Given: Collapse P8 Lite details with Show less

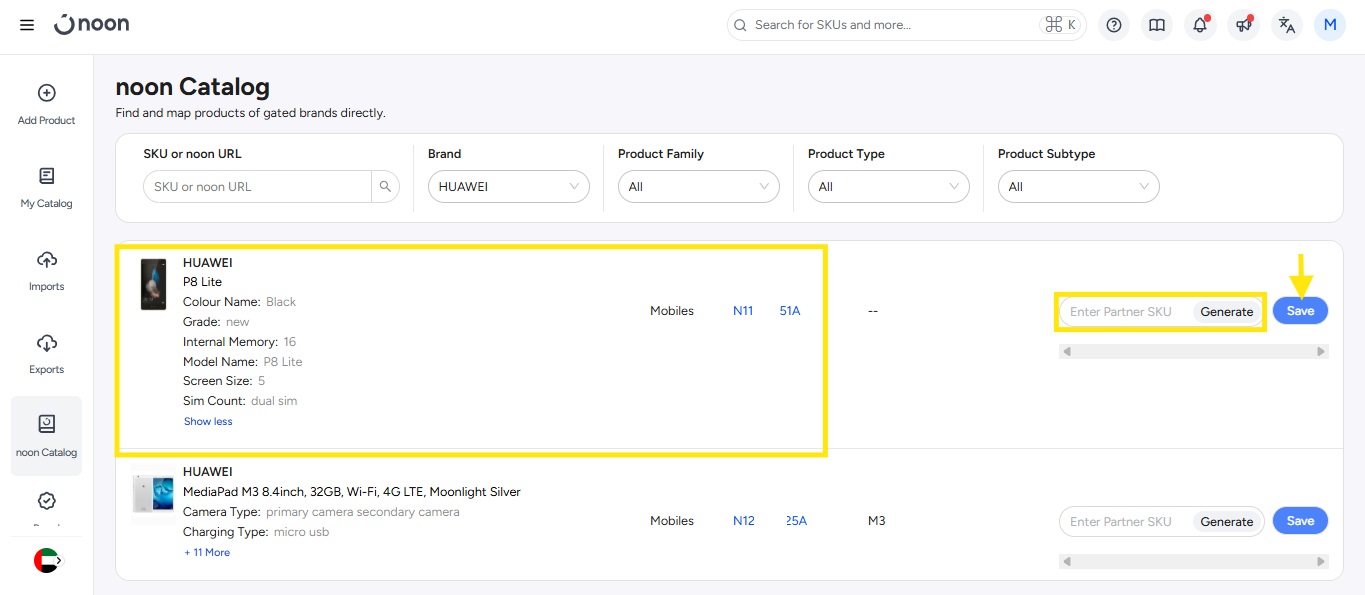Looking at the screenshot, I should pos(208,422).
